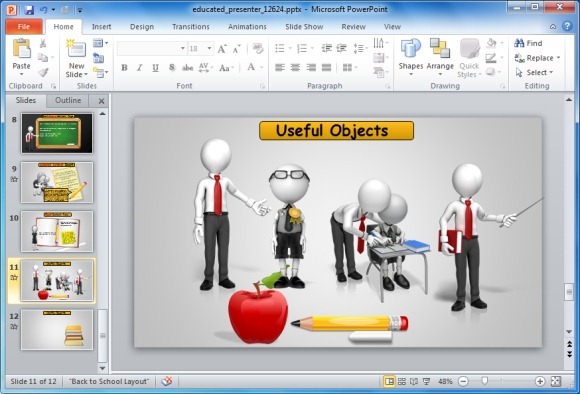Open the font name dropdown
The width and height of the screenshot is (580, 394).
click(183, 48)
